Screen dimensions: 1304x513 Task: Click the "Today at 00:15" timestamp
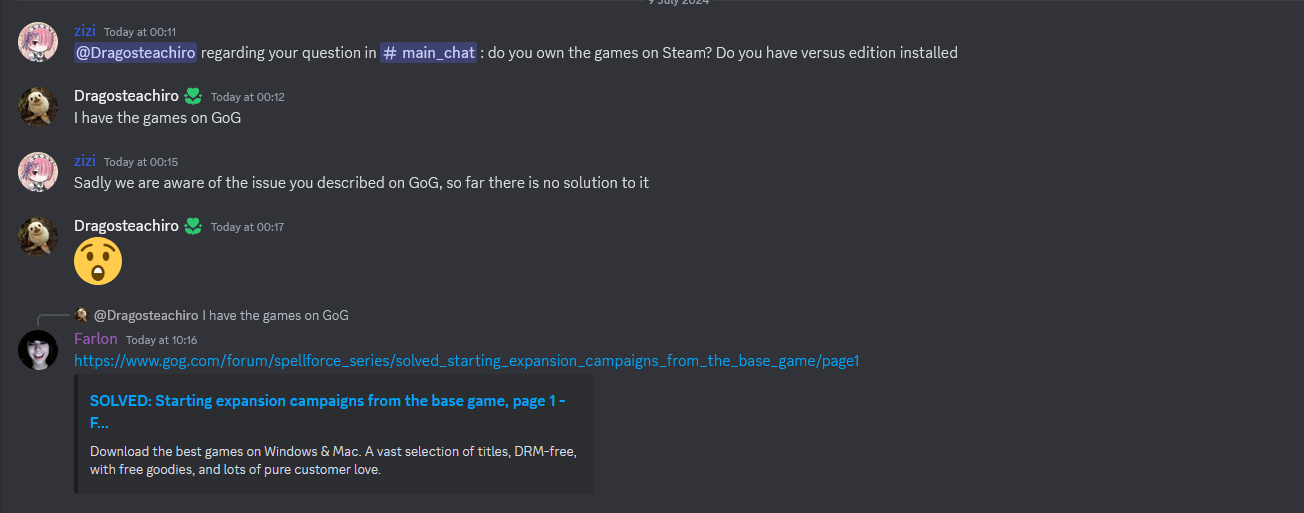tap(140, 162)
